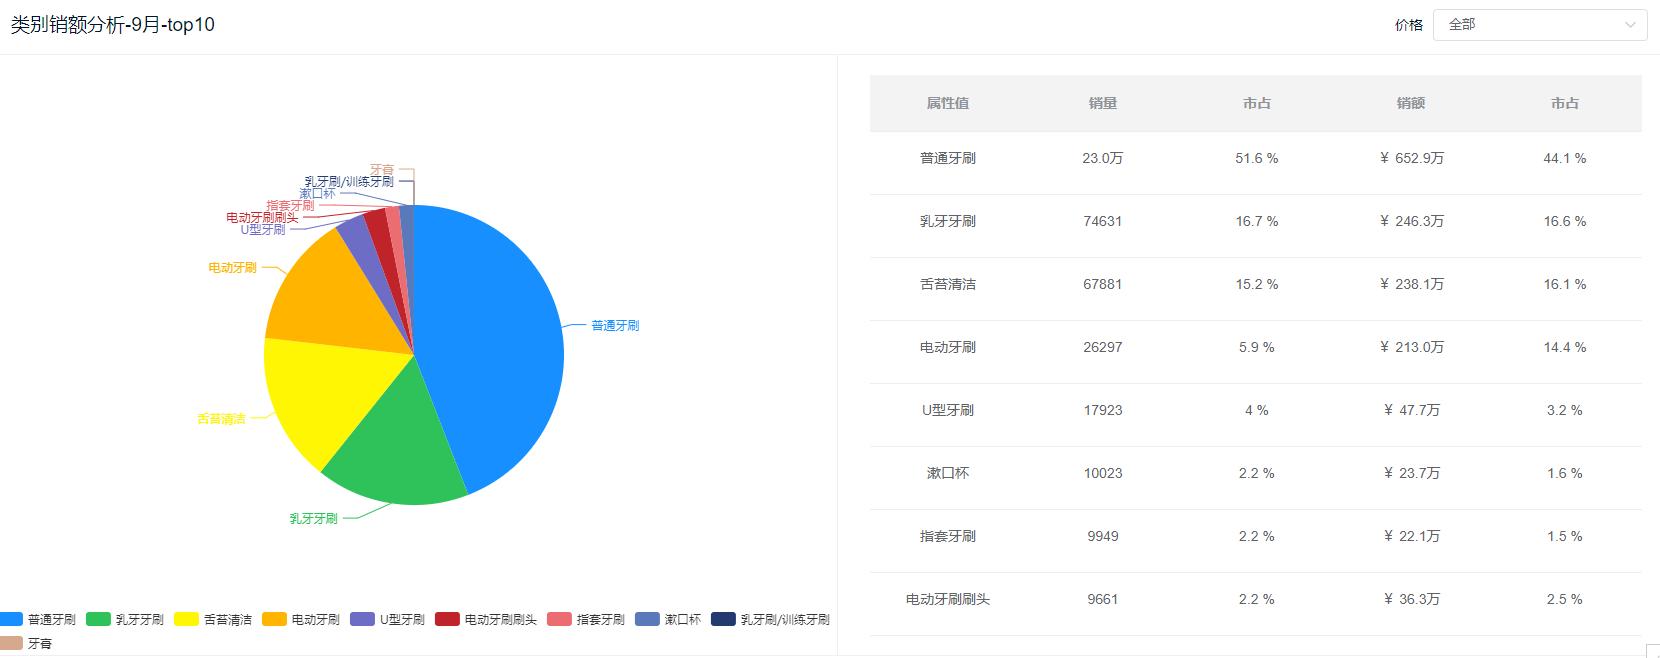Click the ¥ 652.9万 sales amount cell
The image size is (1660, 658).
pos(1411,158)
